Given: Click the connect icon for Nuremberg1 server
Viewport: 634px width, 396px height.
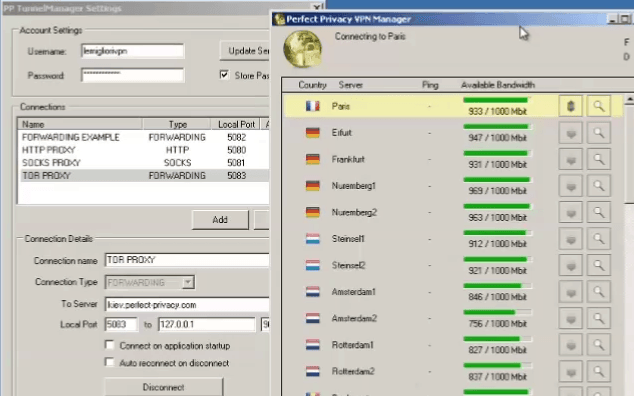Looking at the screenshot, I should pos(571,186).
